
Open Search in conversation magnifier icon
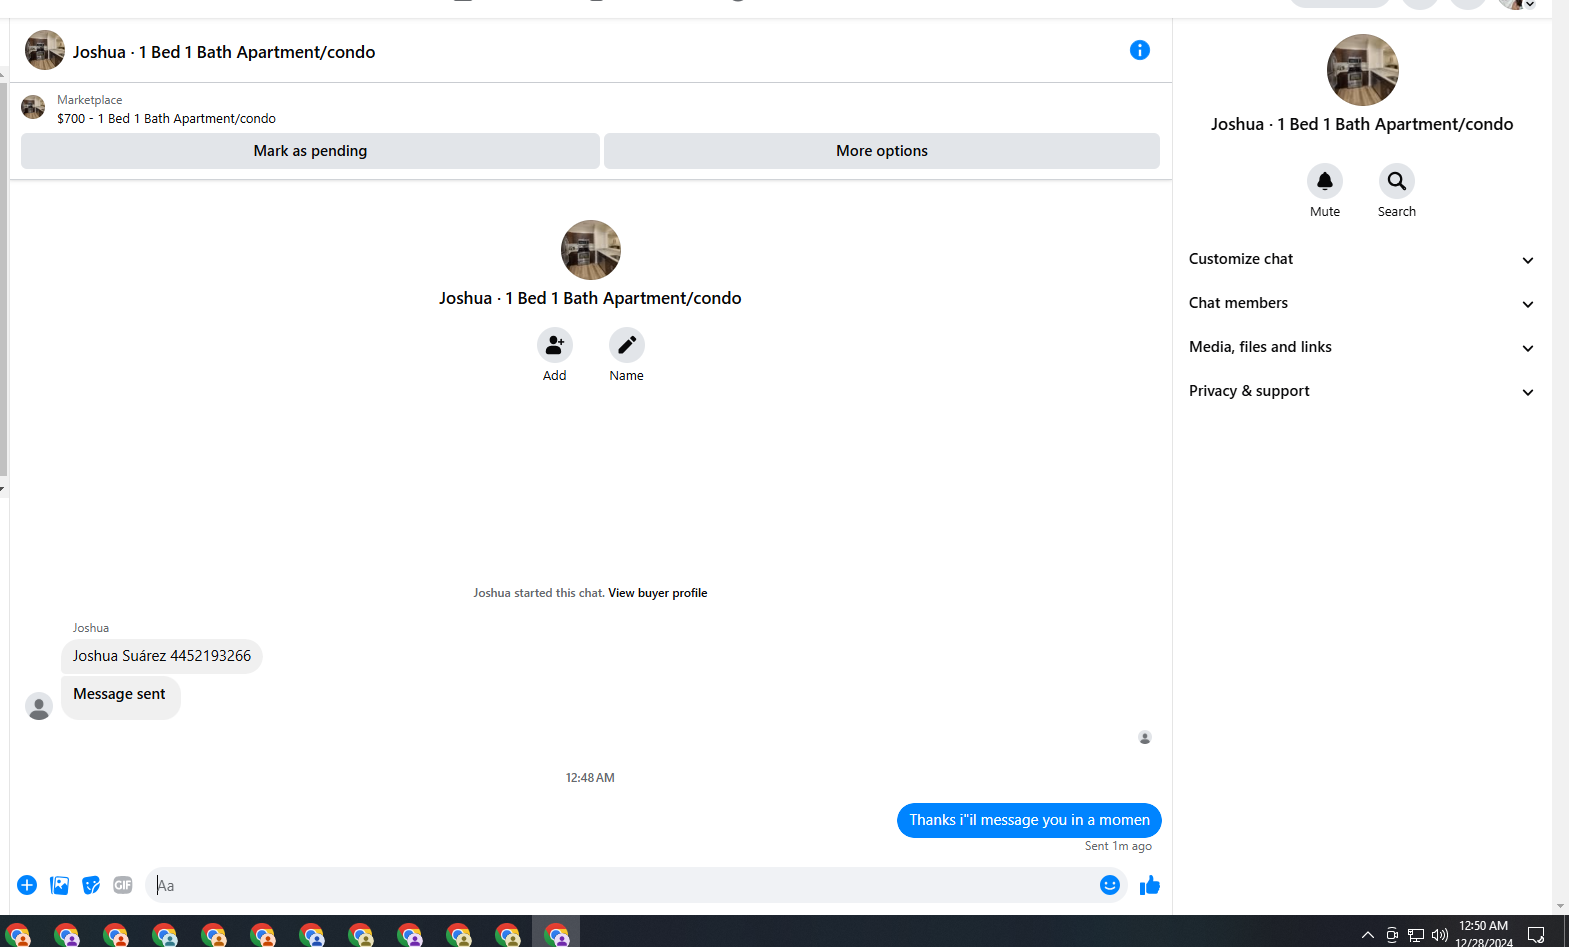[1397, 181]
